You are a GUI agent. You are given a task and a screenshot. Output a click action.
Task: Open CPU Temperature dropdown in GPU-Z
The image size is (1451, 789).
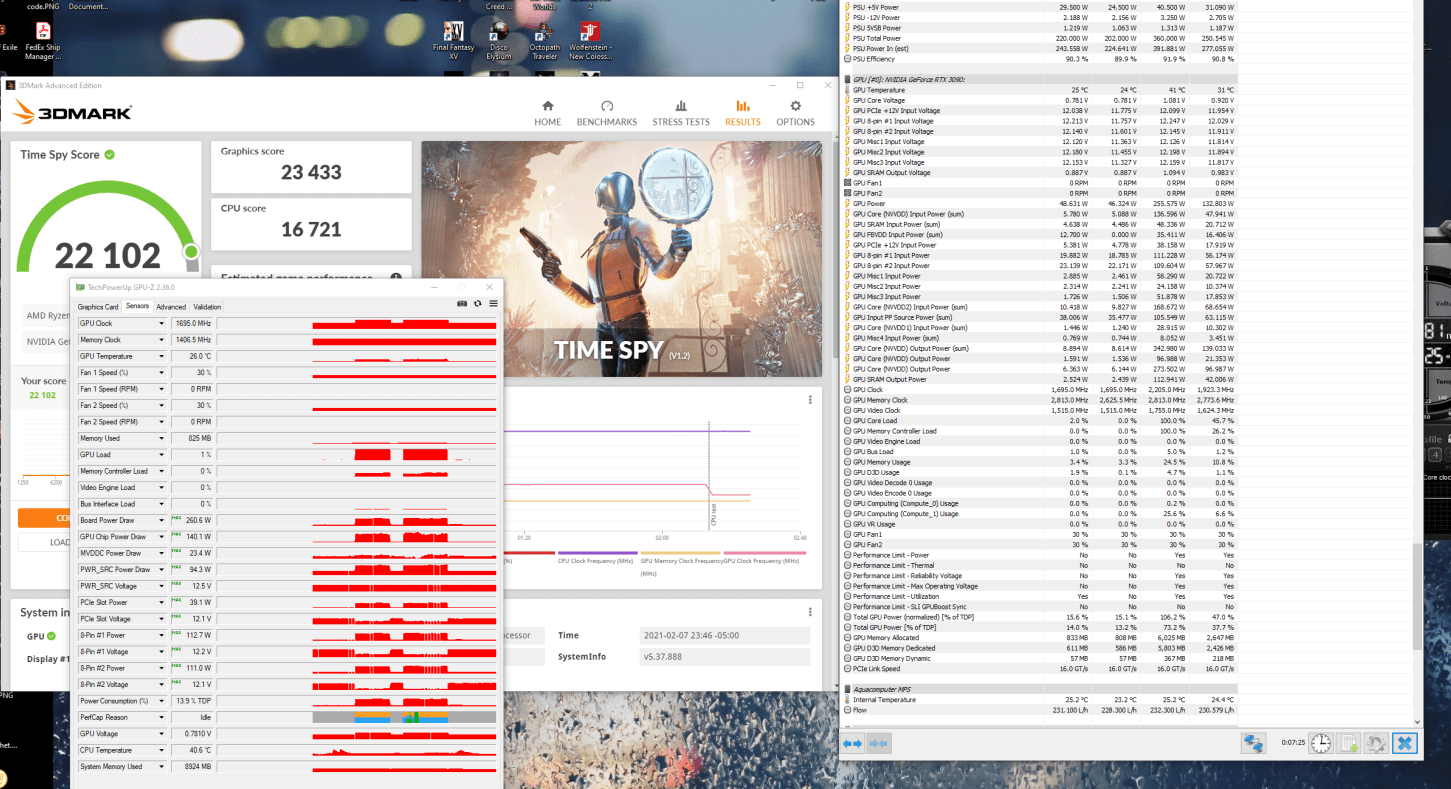[x=161, y=750]
